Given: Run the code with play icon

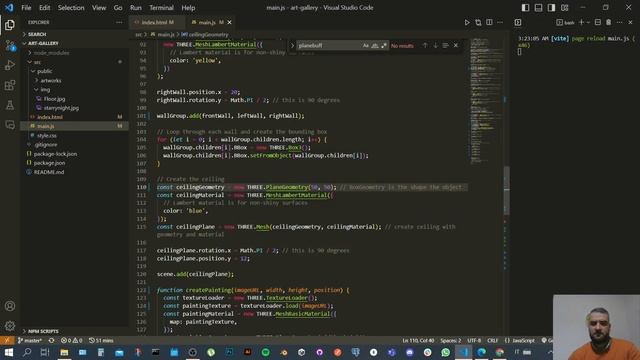Looking at the screenshot, I should (x=467, y=22).
